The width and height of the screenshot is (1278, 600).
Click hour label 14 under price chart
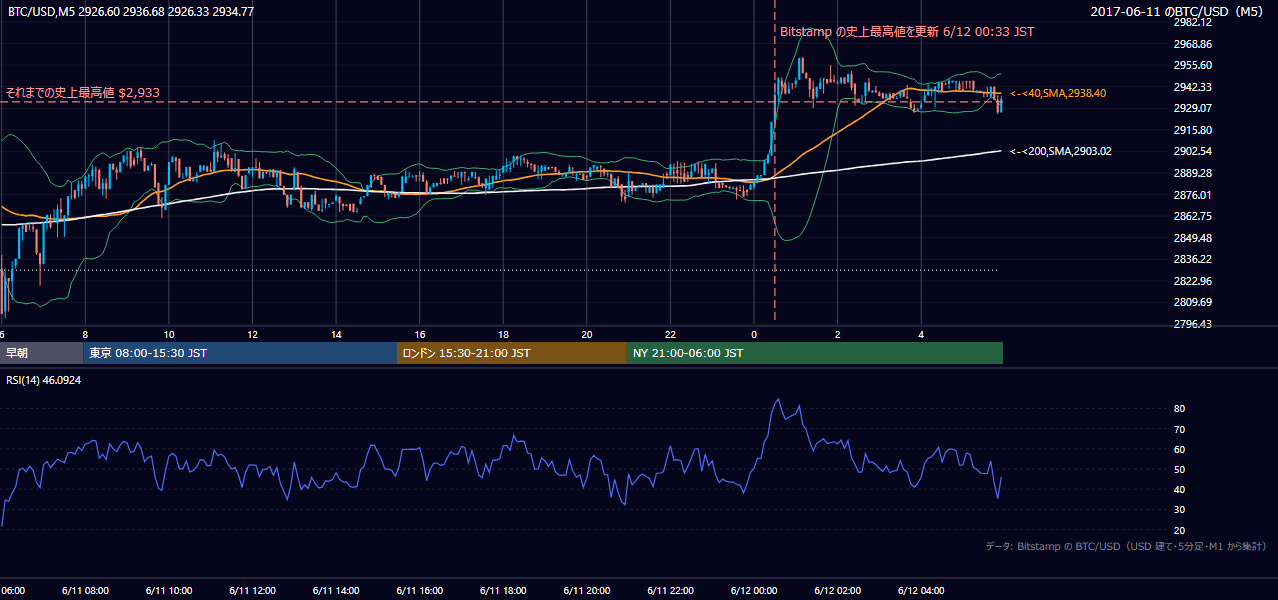[336, 335]
